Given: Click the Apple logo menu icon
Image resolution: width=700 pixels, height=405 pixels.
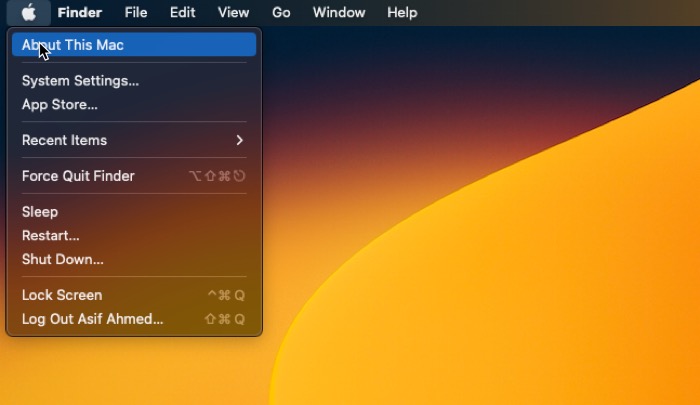Looking at the screenshot, I should pos(29,13).
